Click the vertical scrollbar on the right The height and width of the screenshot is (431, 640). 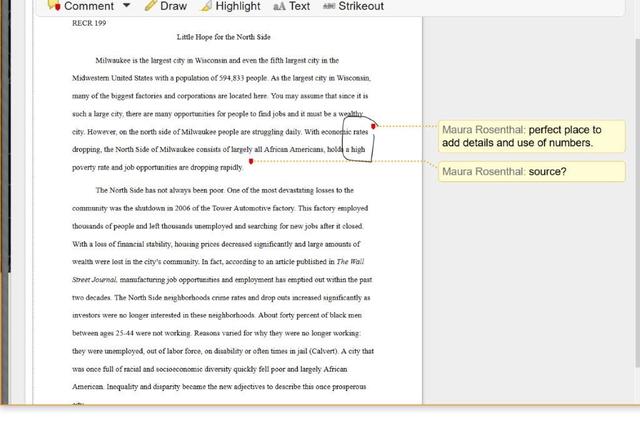pos(638,203)
